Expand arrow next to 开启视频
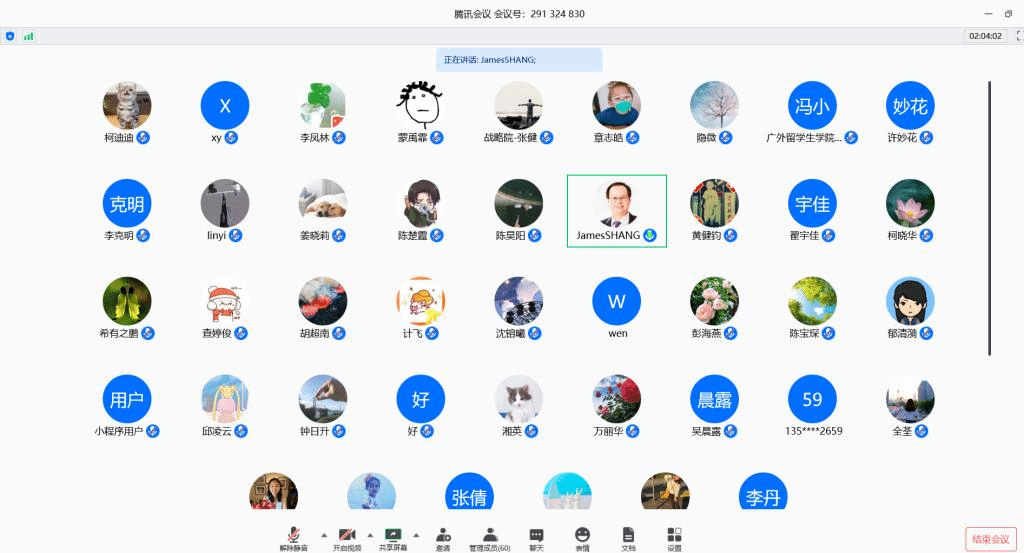1024x553 pixels. 370,534
